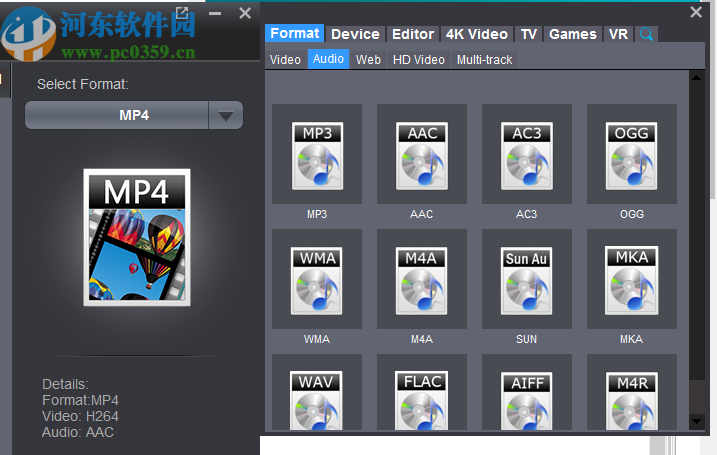717x455 pixels.
Task: Open the Select Format dropdown arrow
Action: pyautogui.click(x=225, y=115)
